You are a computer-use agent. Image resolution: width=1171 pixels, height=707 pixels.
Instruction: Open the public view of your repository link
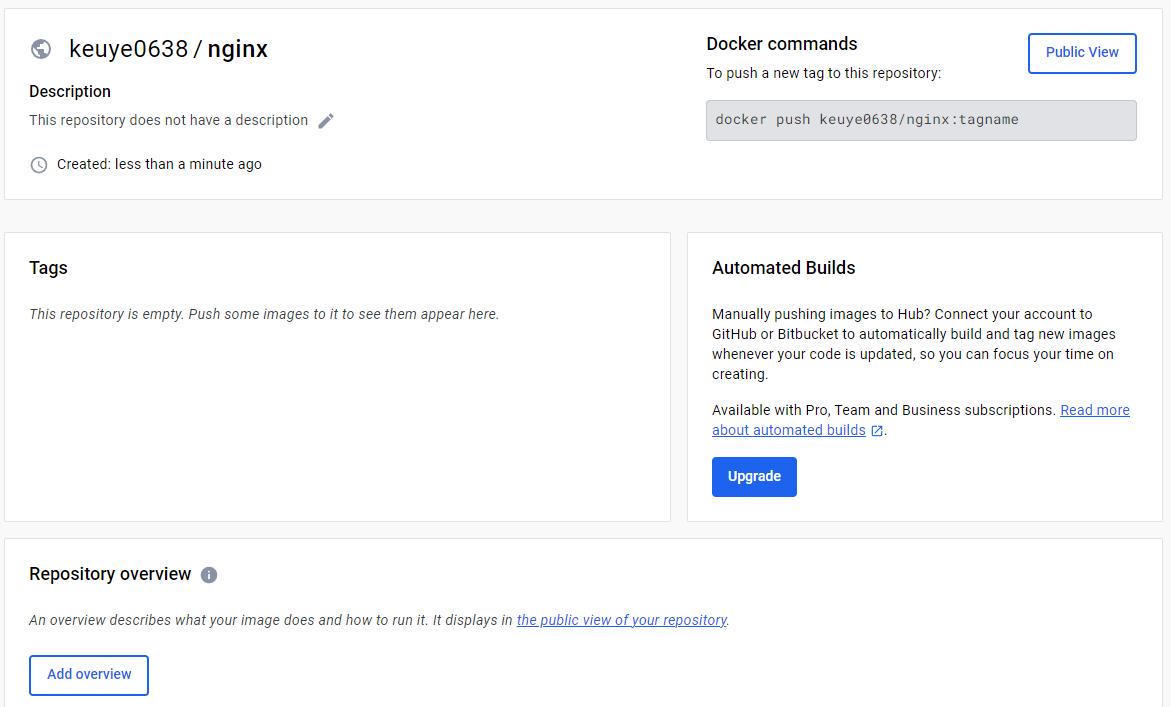621,620
